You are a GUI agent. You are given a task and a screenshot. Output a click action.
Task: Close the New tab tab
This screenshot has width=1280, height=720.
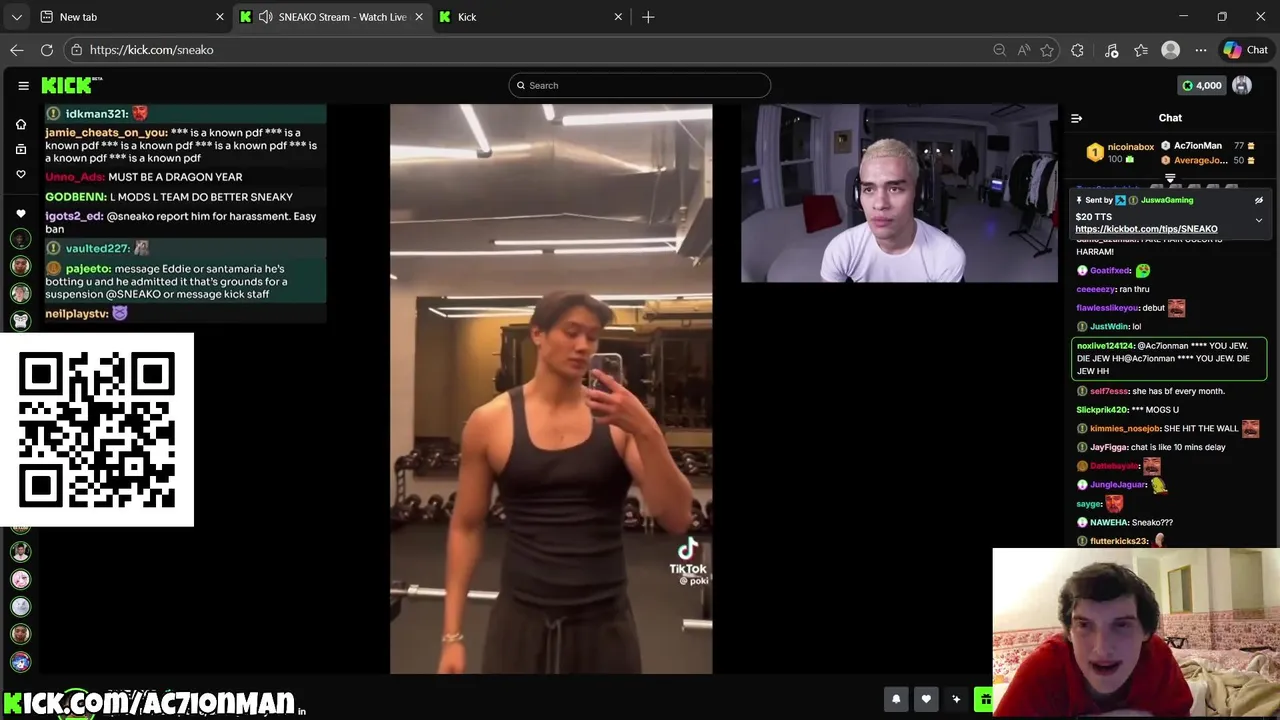coord(220,17)
